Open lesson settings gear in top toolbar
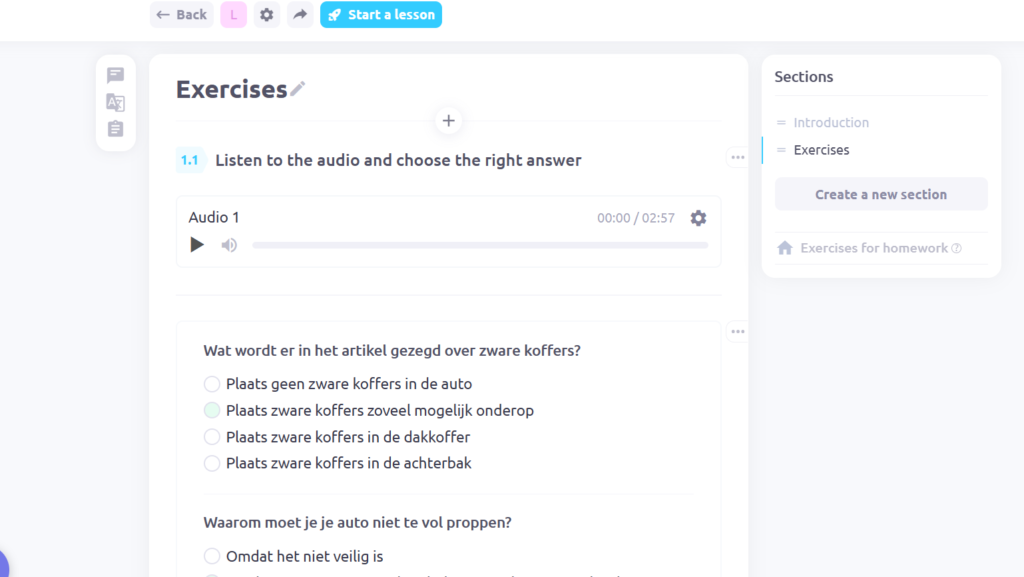 click(x=266, y=14)
